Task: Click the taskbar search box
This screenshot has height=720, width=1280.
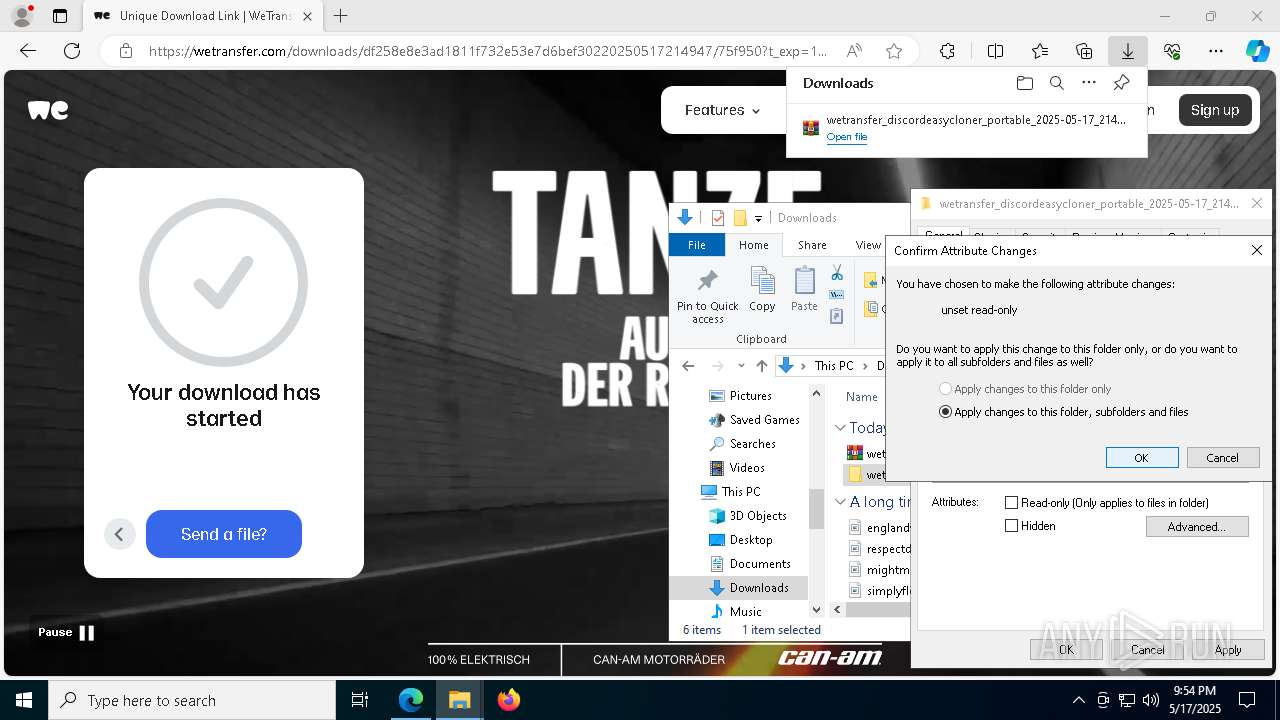Action: pyautogui.click(x=192, y=700)
